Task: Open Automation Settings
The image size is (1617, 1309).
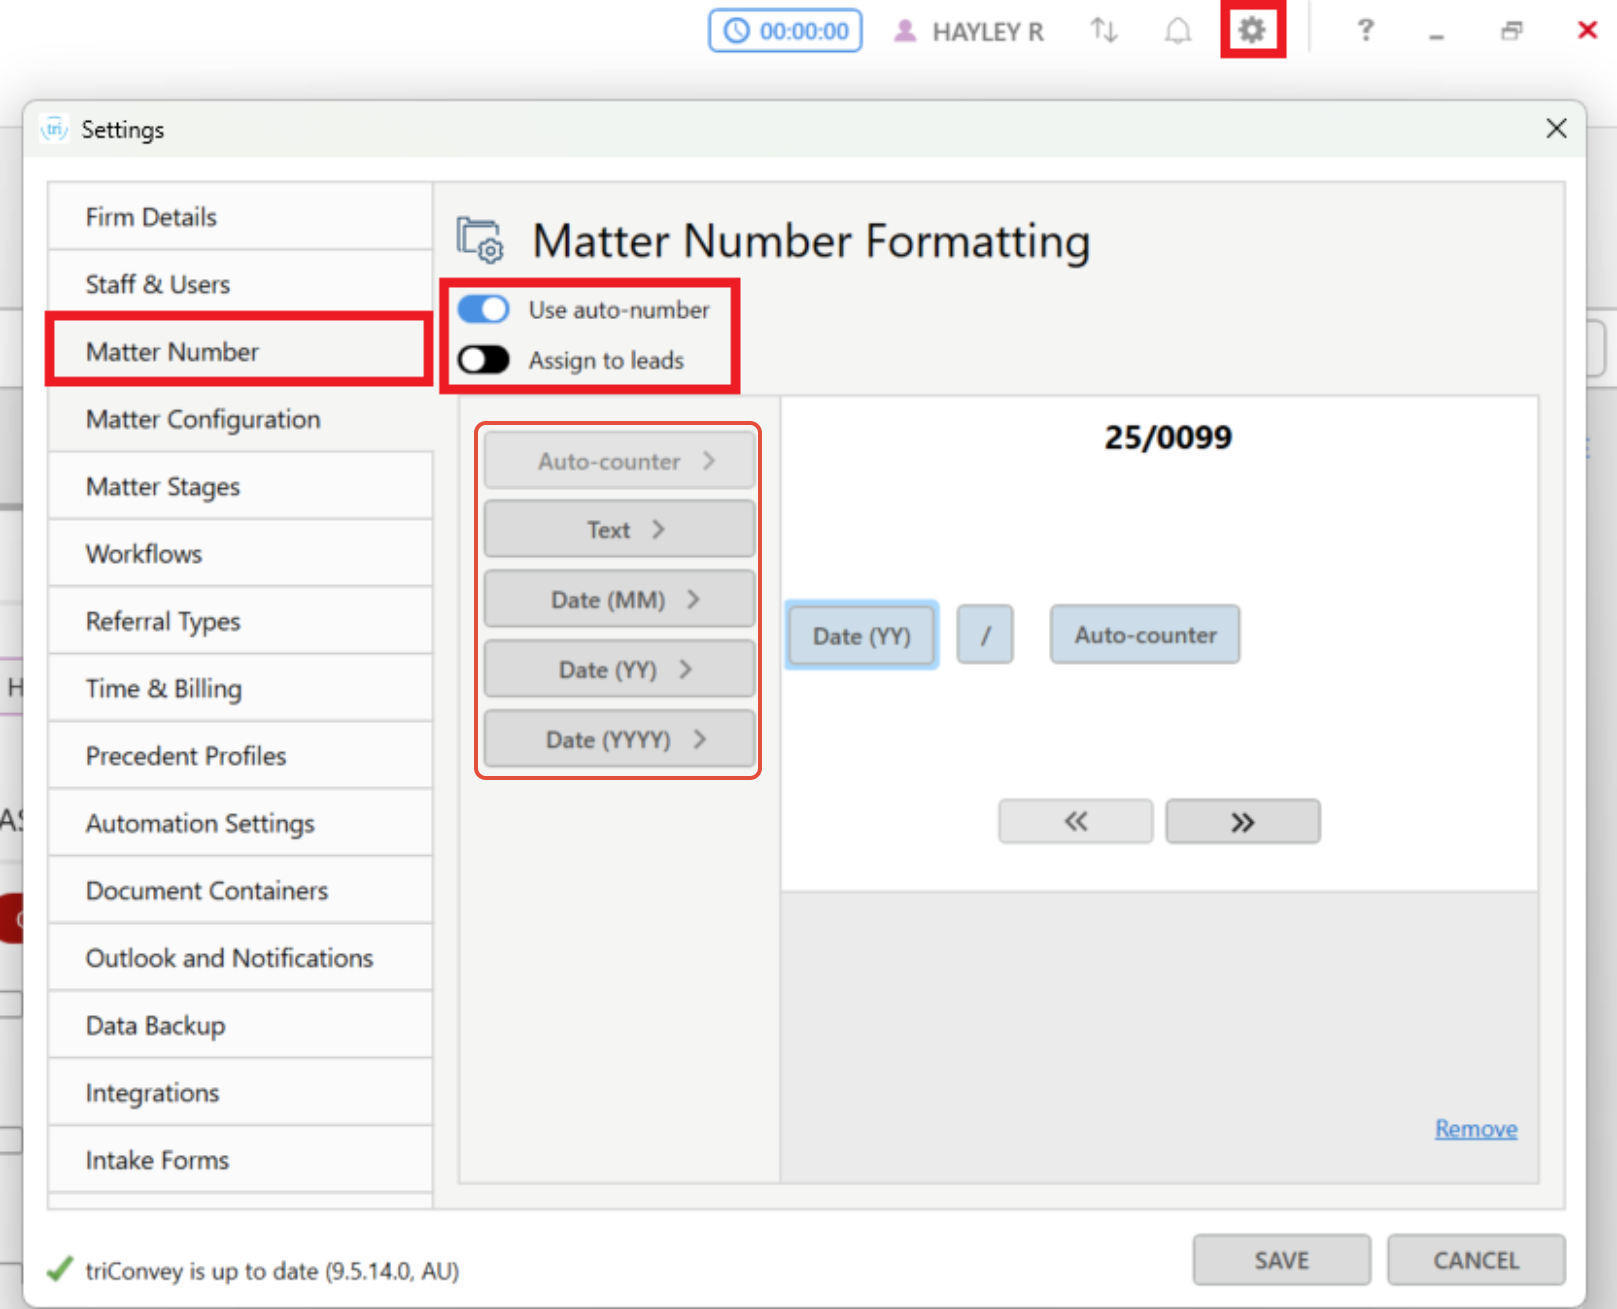Action: 240,823
